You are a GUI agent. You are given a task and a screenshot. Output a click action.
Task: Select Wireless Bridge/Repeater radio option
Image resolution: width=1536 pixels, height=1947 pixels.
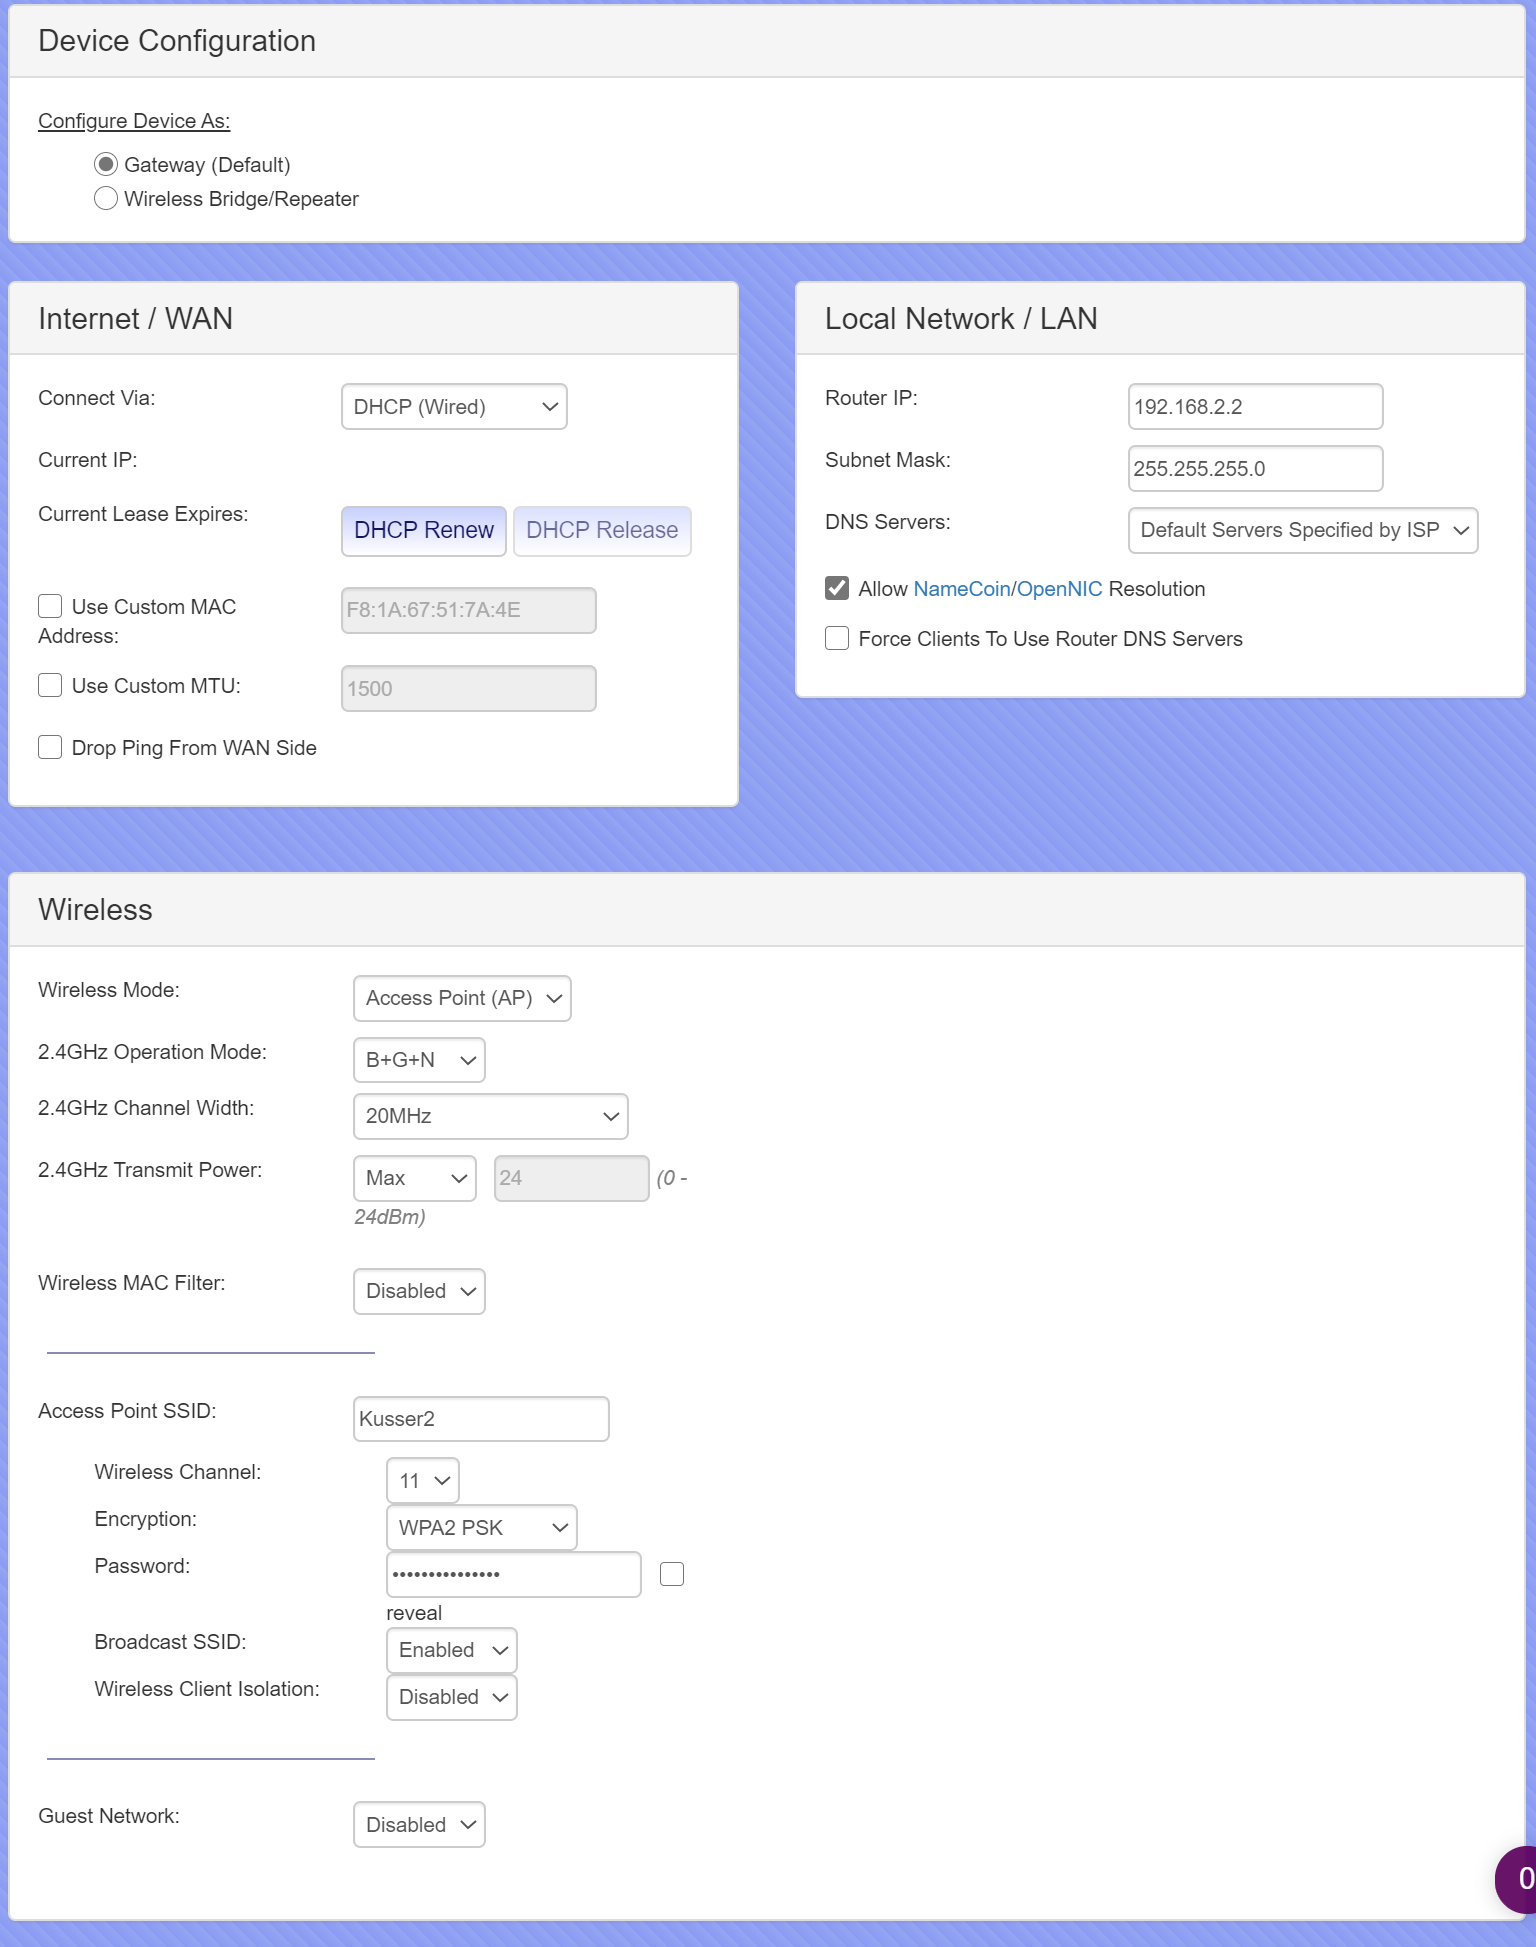(106, 198)
